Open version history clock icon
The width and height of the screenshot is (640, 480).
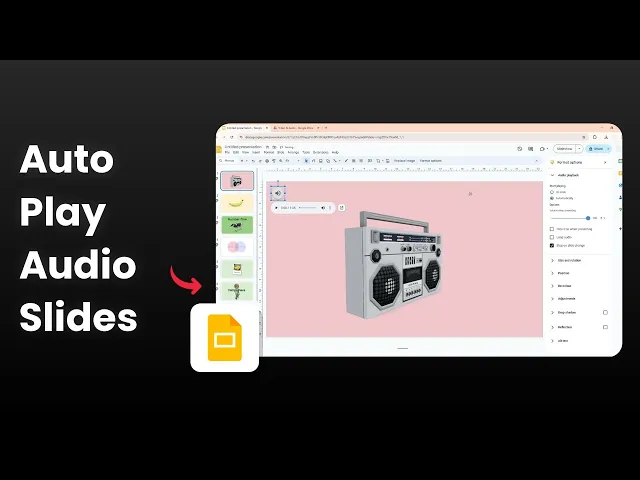(x=520, y=149)
